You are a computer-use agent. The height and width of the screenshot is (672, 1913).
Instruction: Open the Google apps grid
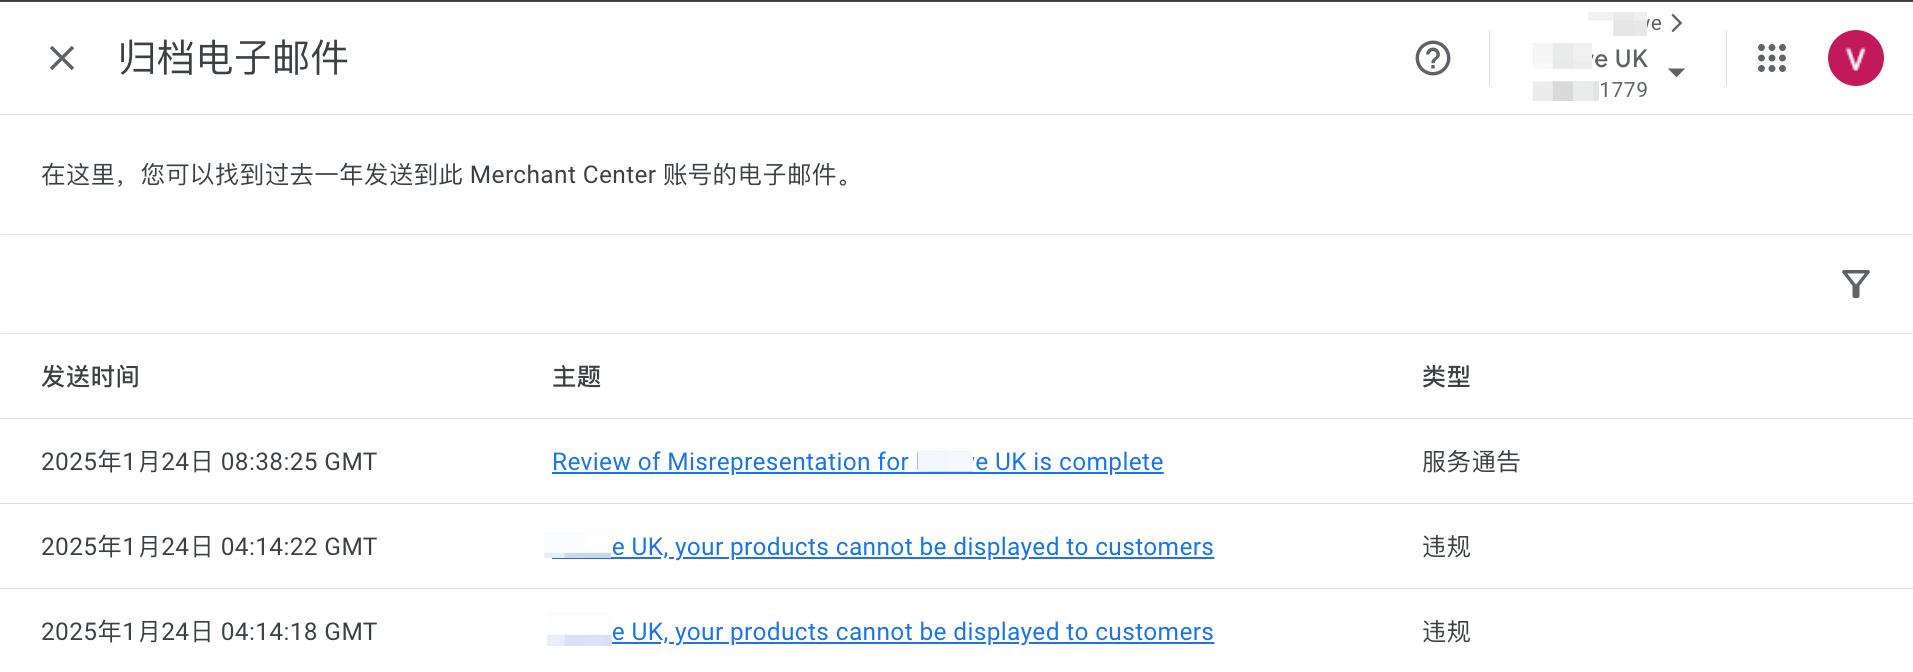(x=1771, y=58)
